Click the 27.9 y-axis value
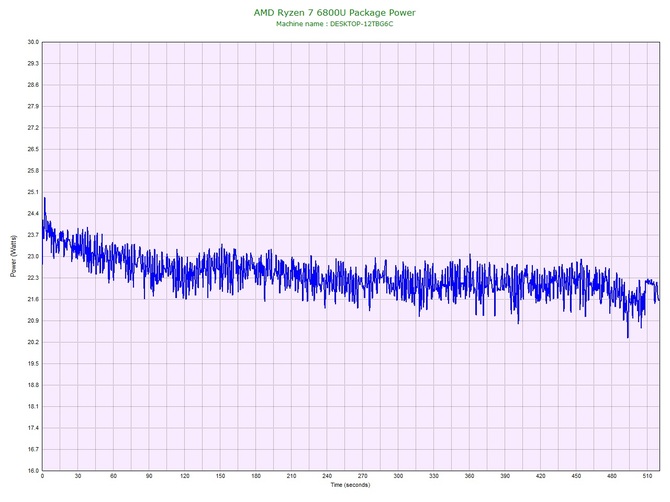This screenshot has width=670, height=502. pyautogui.click(x=33, y=106)
